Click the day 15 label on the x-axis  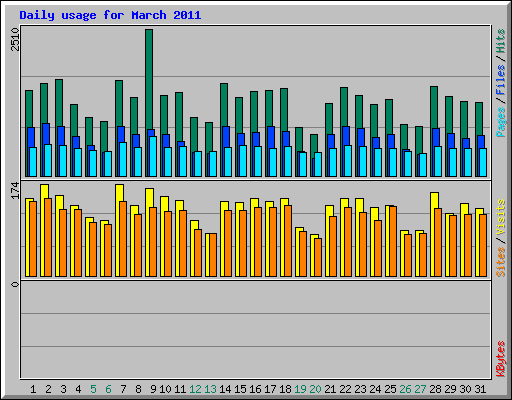[240, 389]
